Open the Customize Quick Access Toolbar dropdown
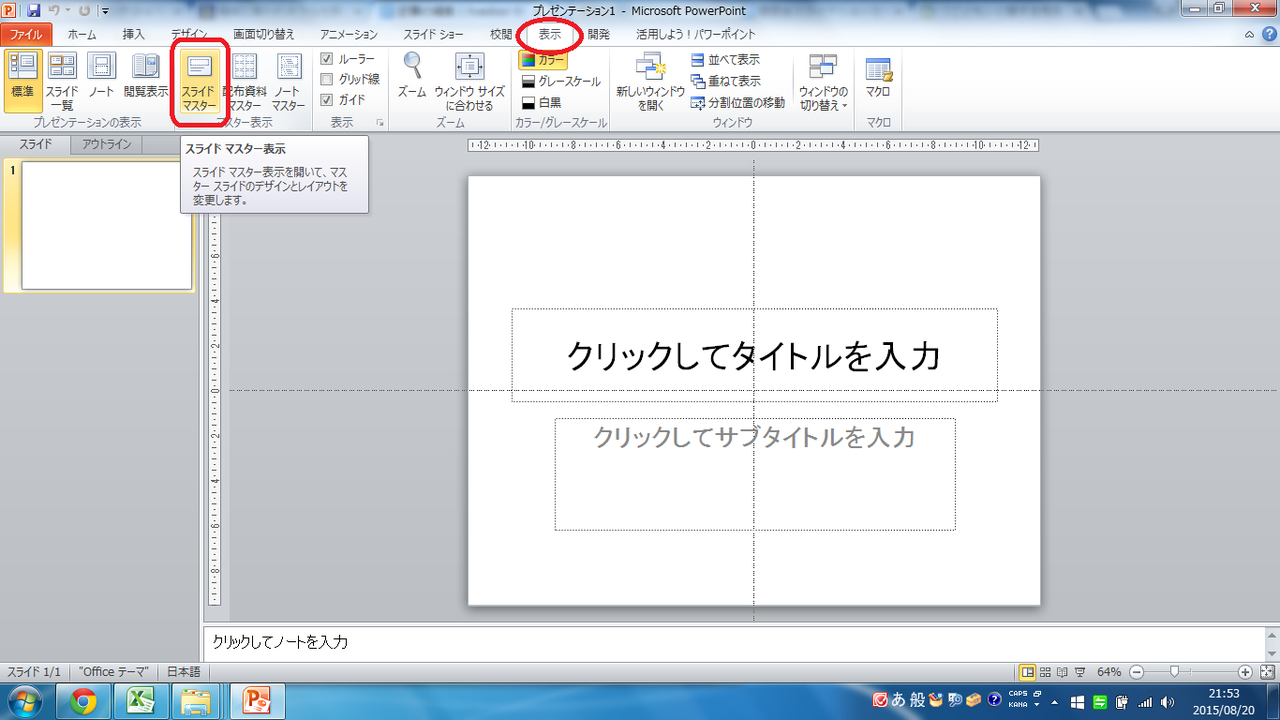 point(105,11)
